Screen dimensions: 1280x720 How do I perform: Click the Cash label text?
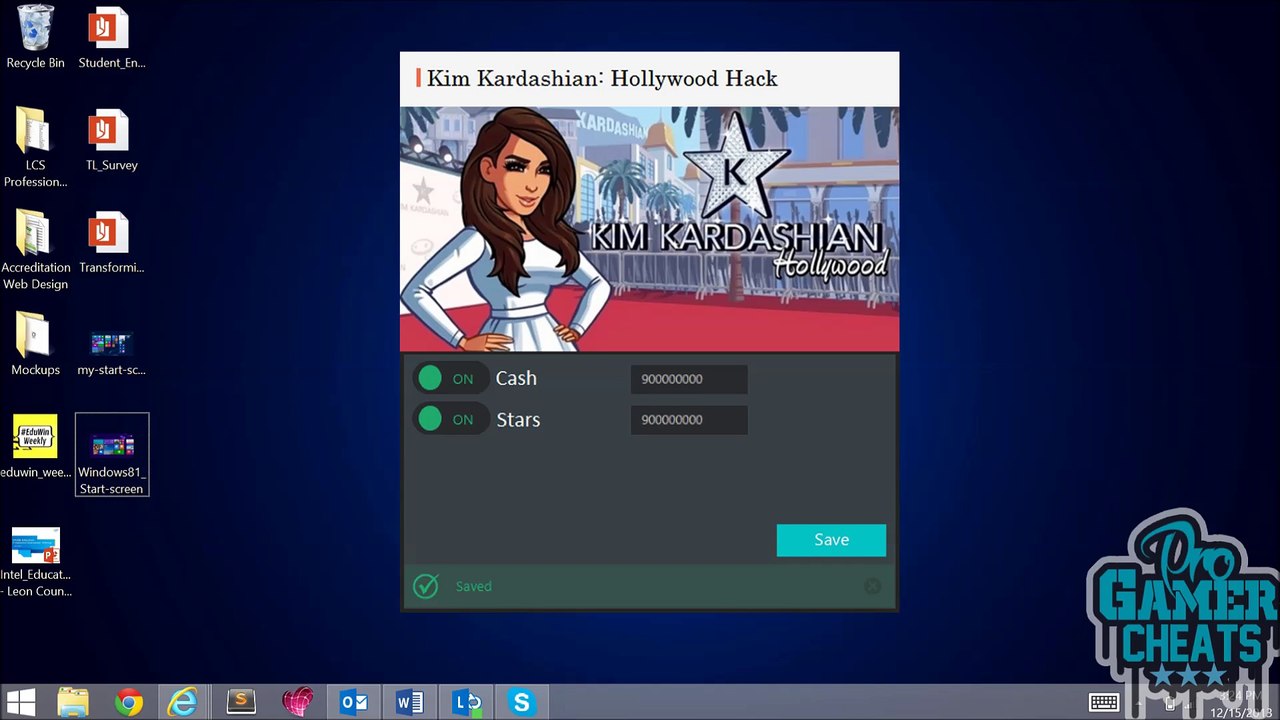coord(516,378)
